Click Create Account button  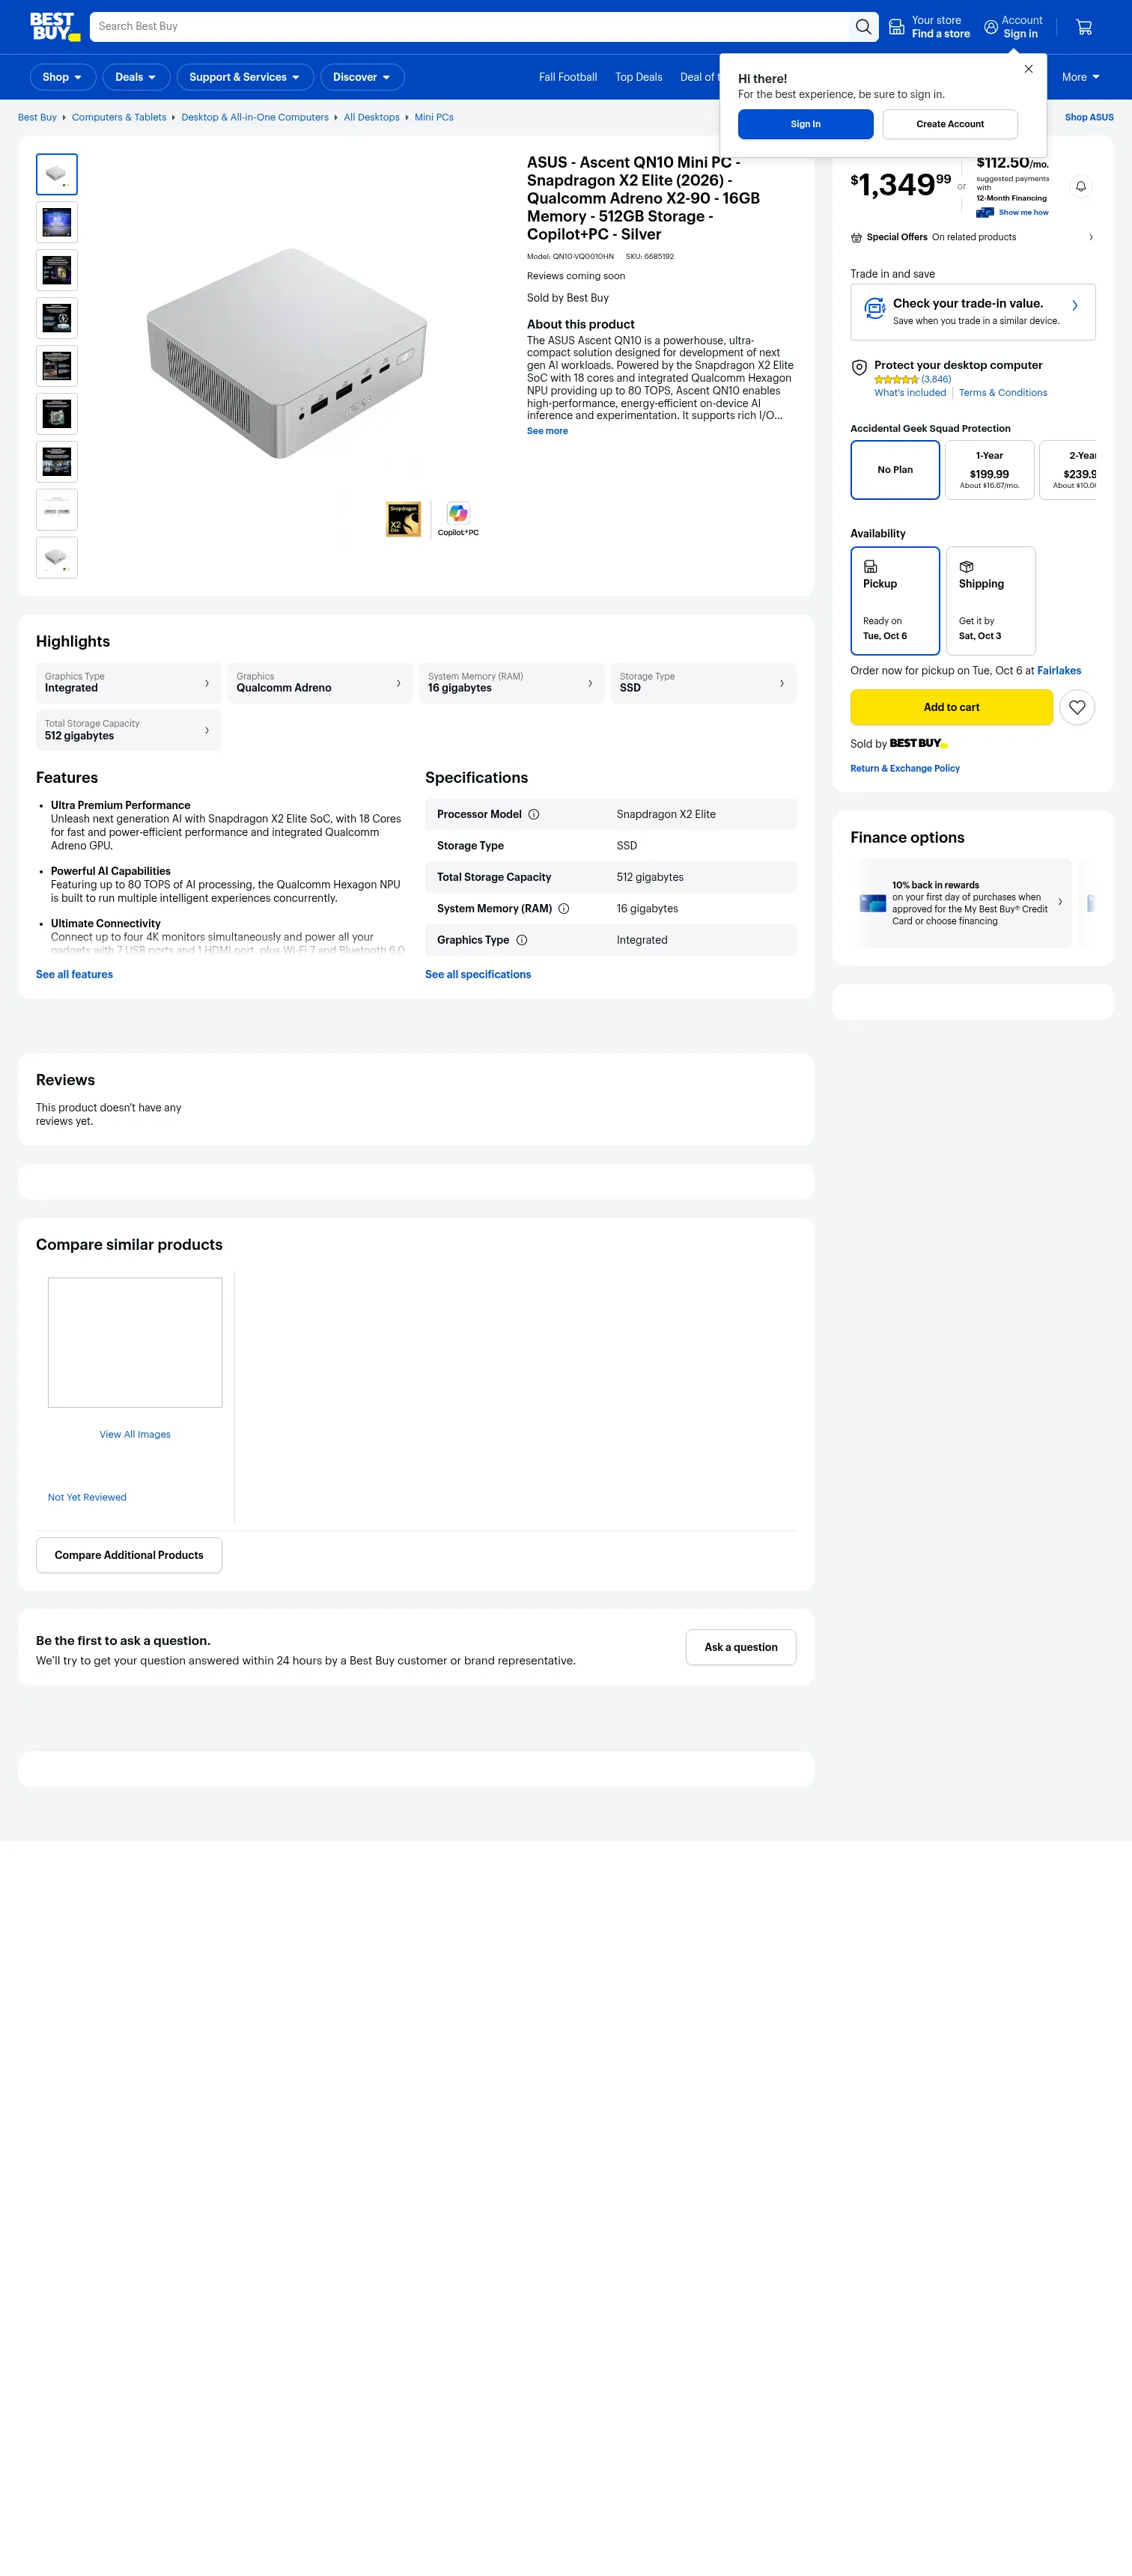pos(949,124)
